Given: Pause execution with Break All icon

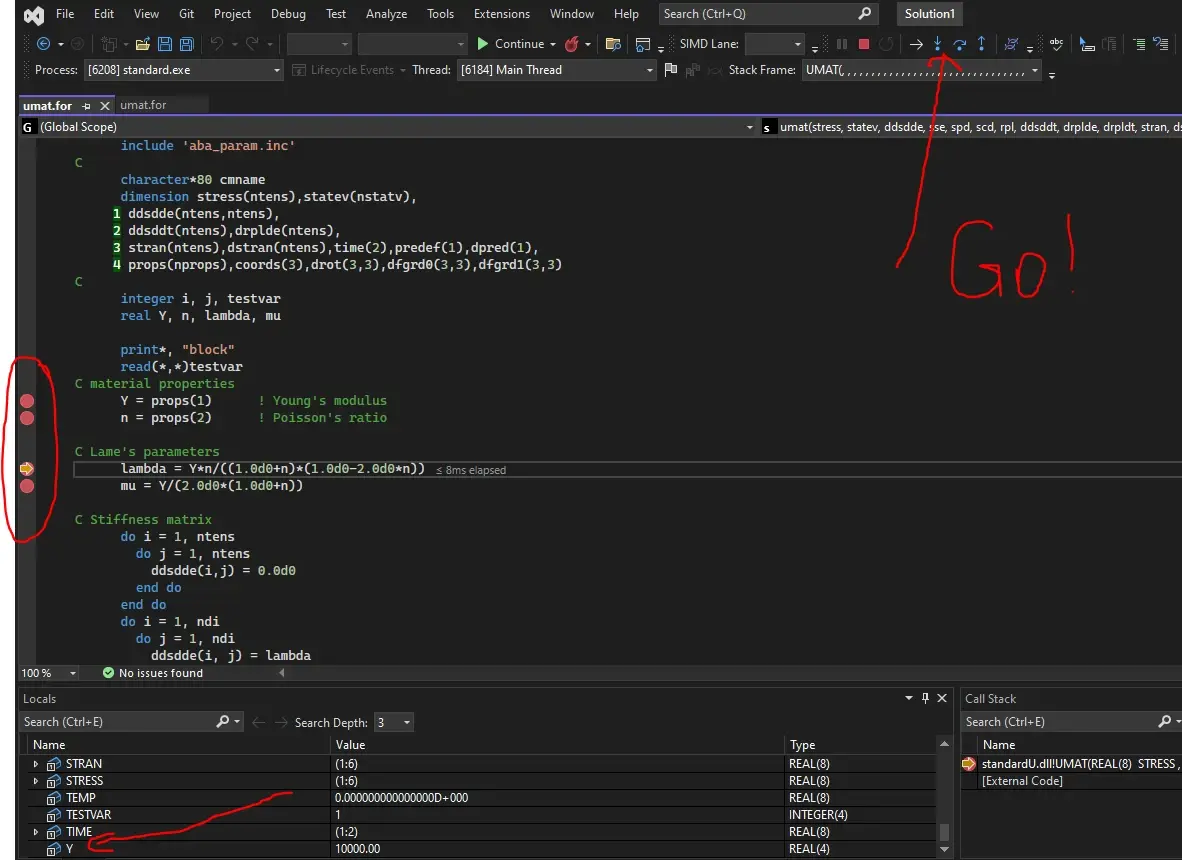Looking at the screenshot, I should pos(842,44).
